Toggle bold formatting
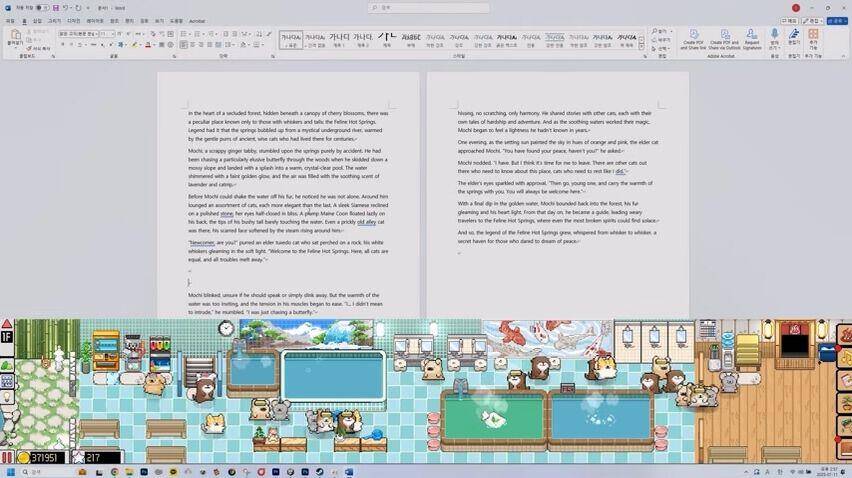Screen dimensions: 852x478 pos(62,45)
